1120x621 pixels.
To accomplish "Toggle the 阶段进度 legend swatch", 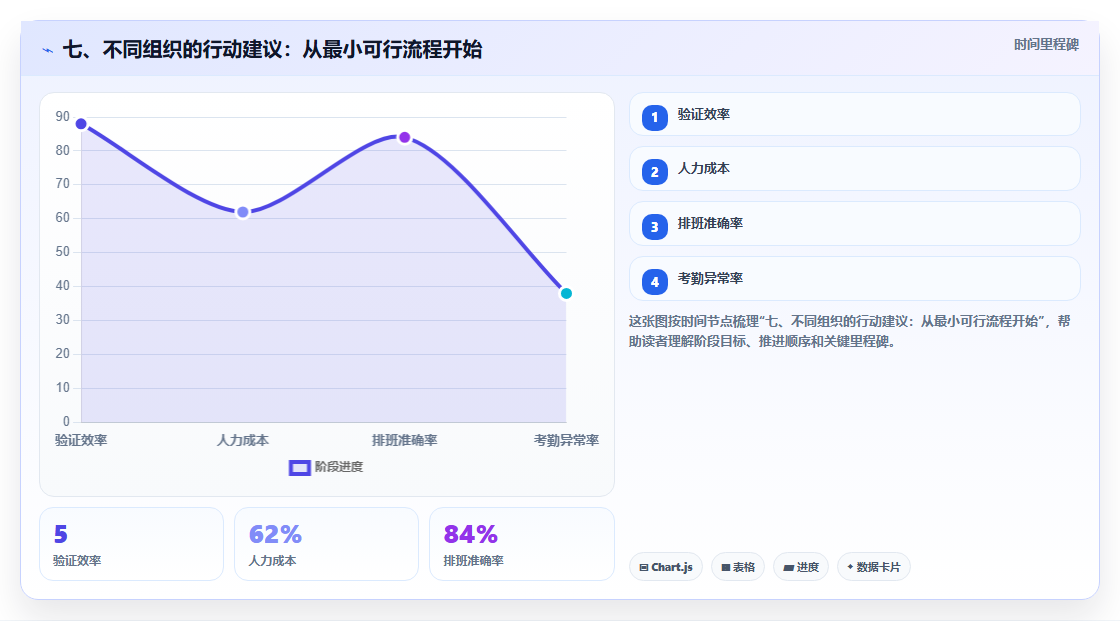I will tap(299, 467).
